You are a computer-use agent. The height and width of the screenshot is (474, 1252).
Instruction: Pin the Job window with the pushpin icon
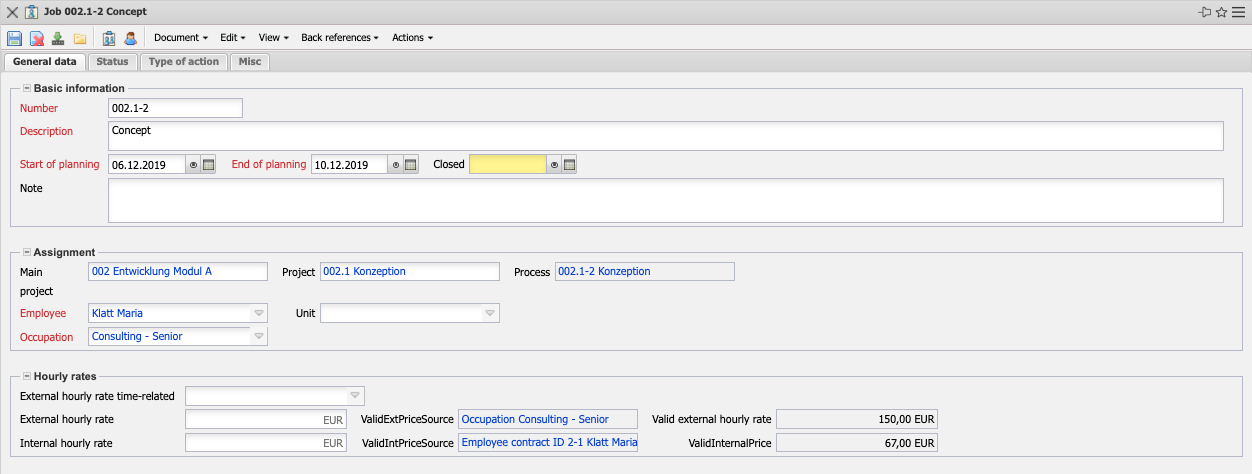click(1204, 12)
